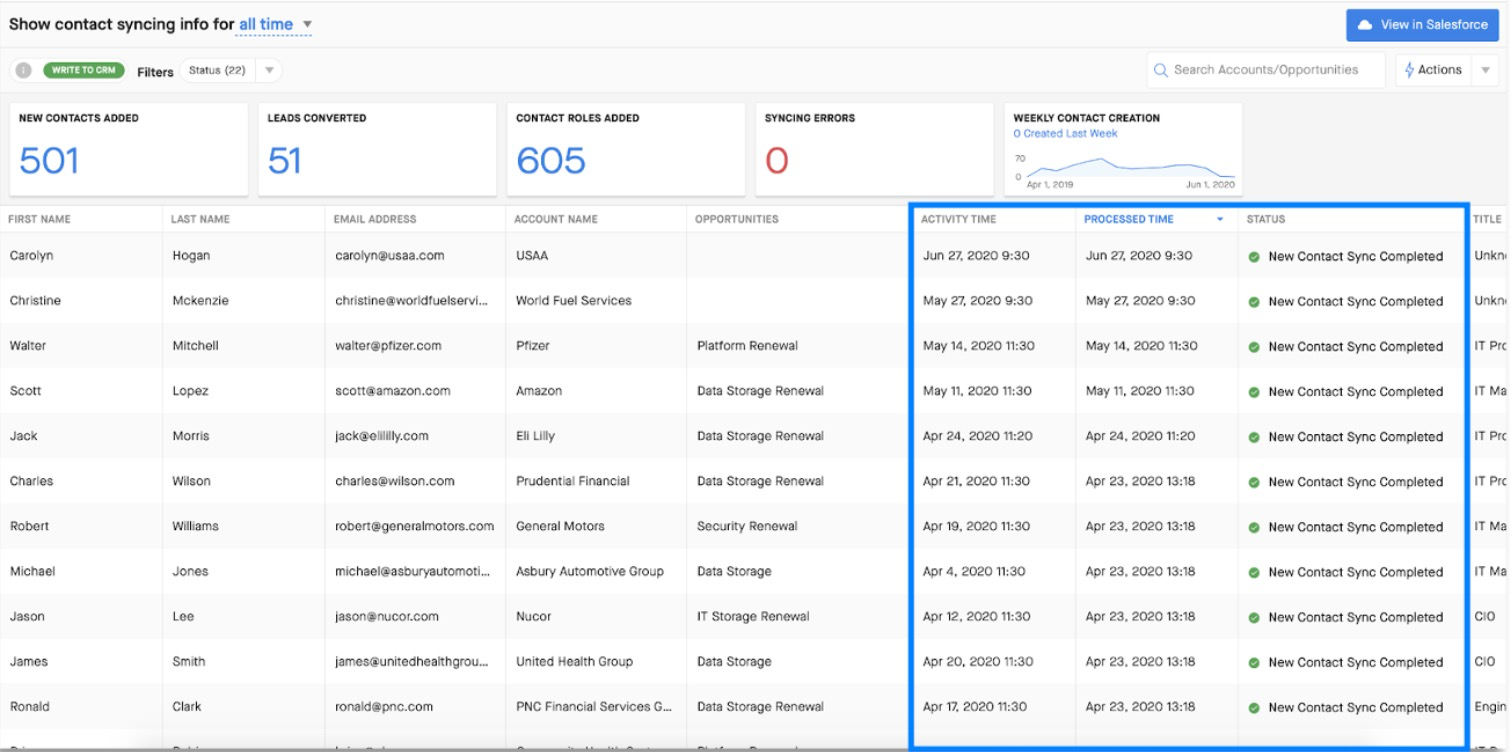Click Pfizer's "Platform Renewal" opportunity
The height and width of the screenshot is (752, 1510).
coord(748,346)
